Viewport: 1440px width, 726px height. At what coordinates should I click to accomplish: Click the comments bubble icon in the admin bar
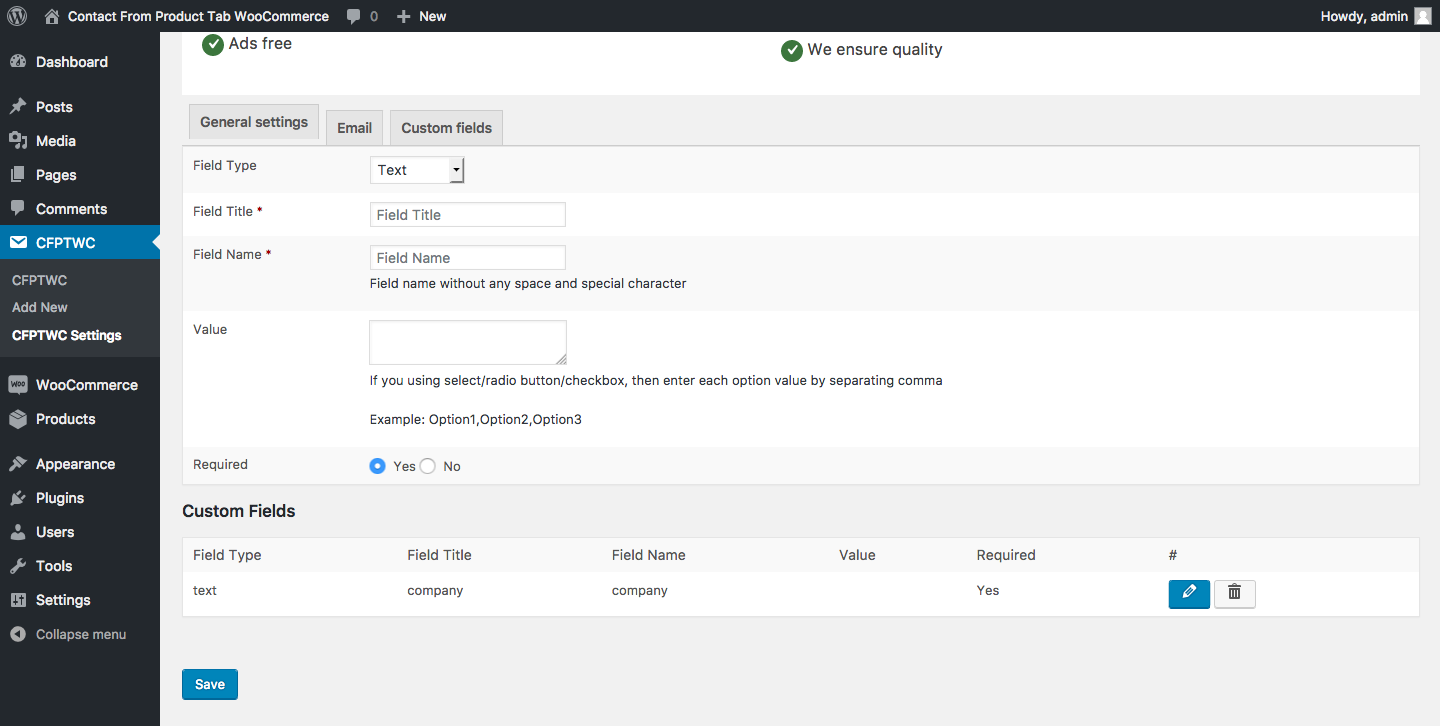click(x=354, y=17)
